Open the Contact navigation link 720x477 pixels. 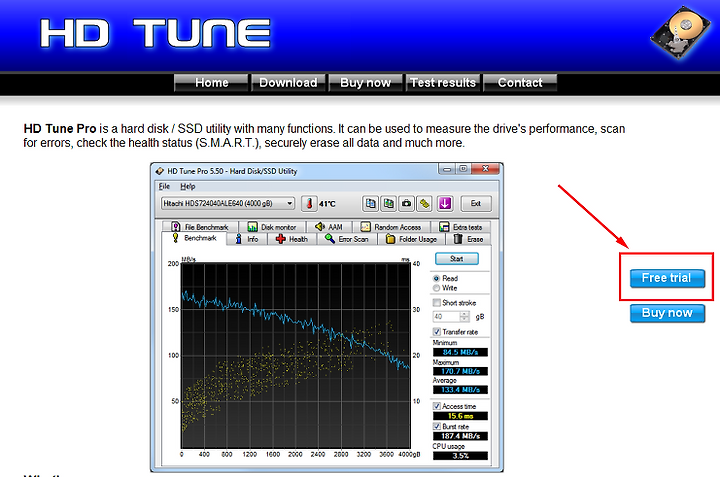click(x=520, y=83)
